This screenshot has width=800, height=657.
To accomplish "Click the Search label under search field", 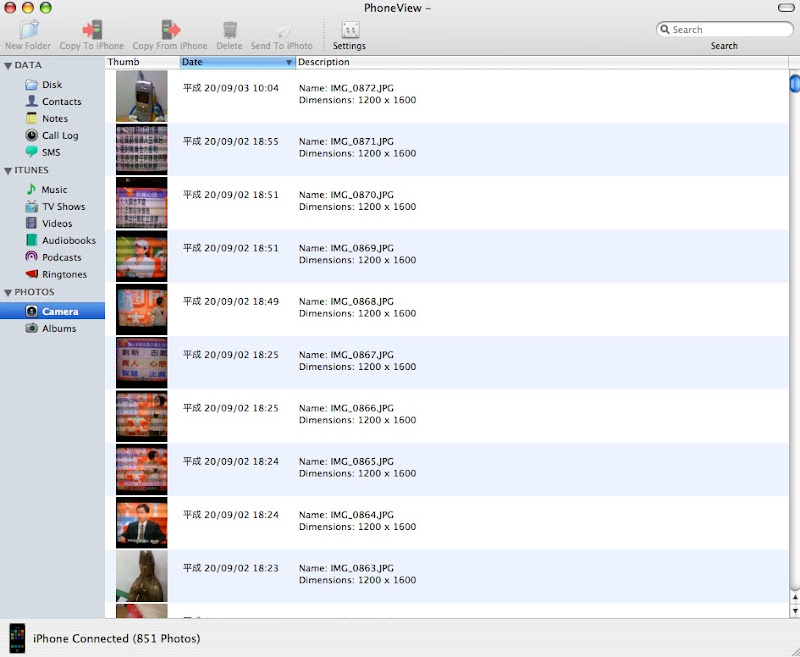I will point(724,46).
